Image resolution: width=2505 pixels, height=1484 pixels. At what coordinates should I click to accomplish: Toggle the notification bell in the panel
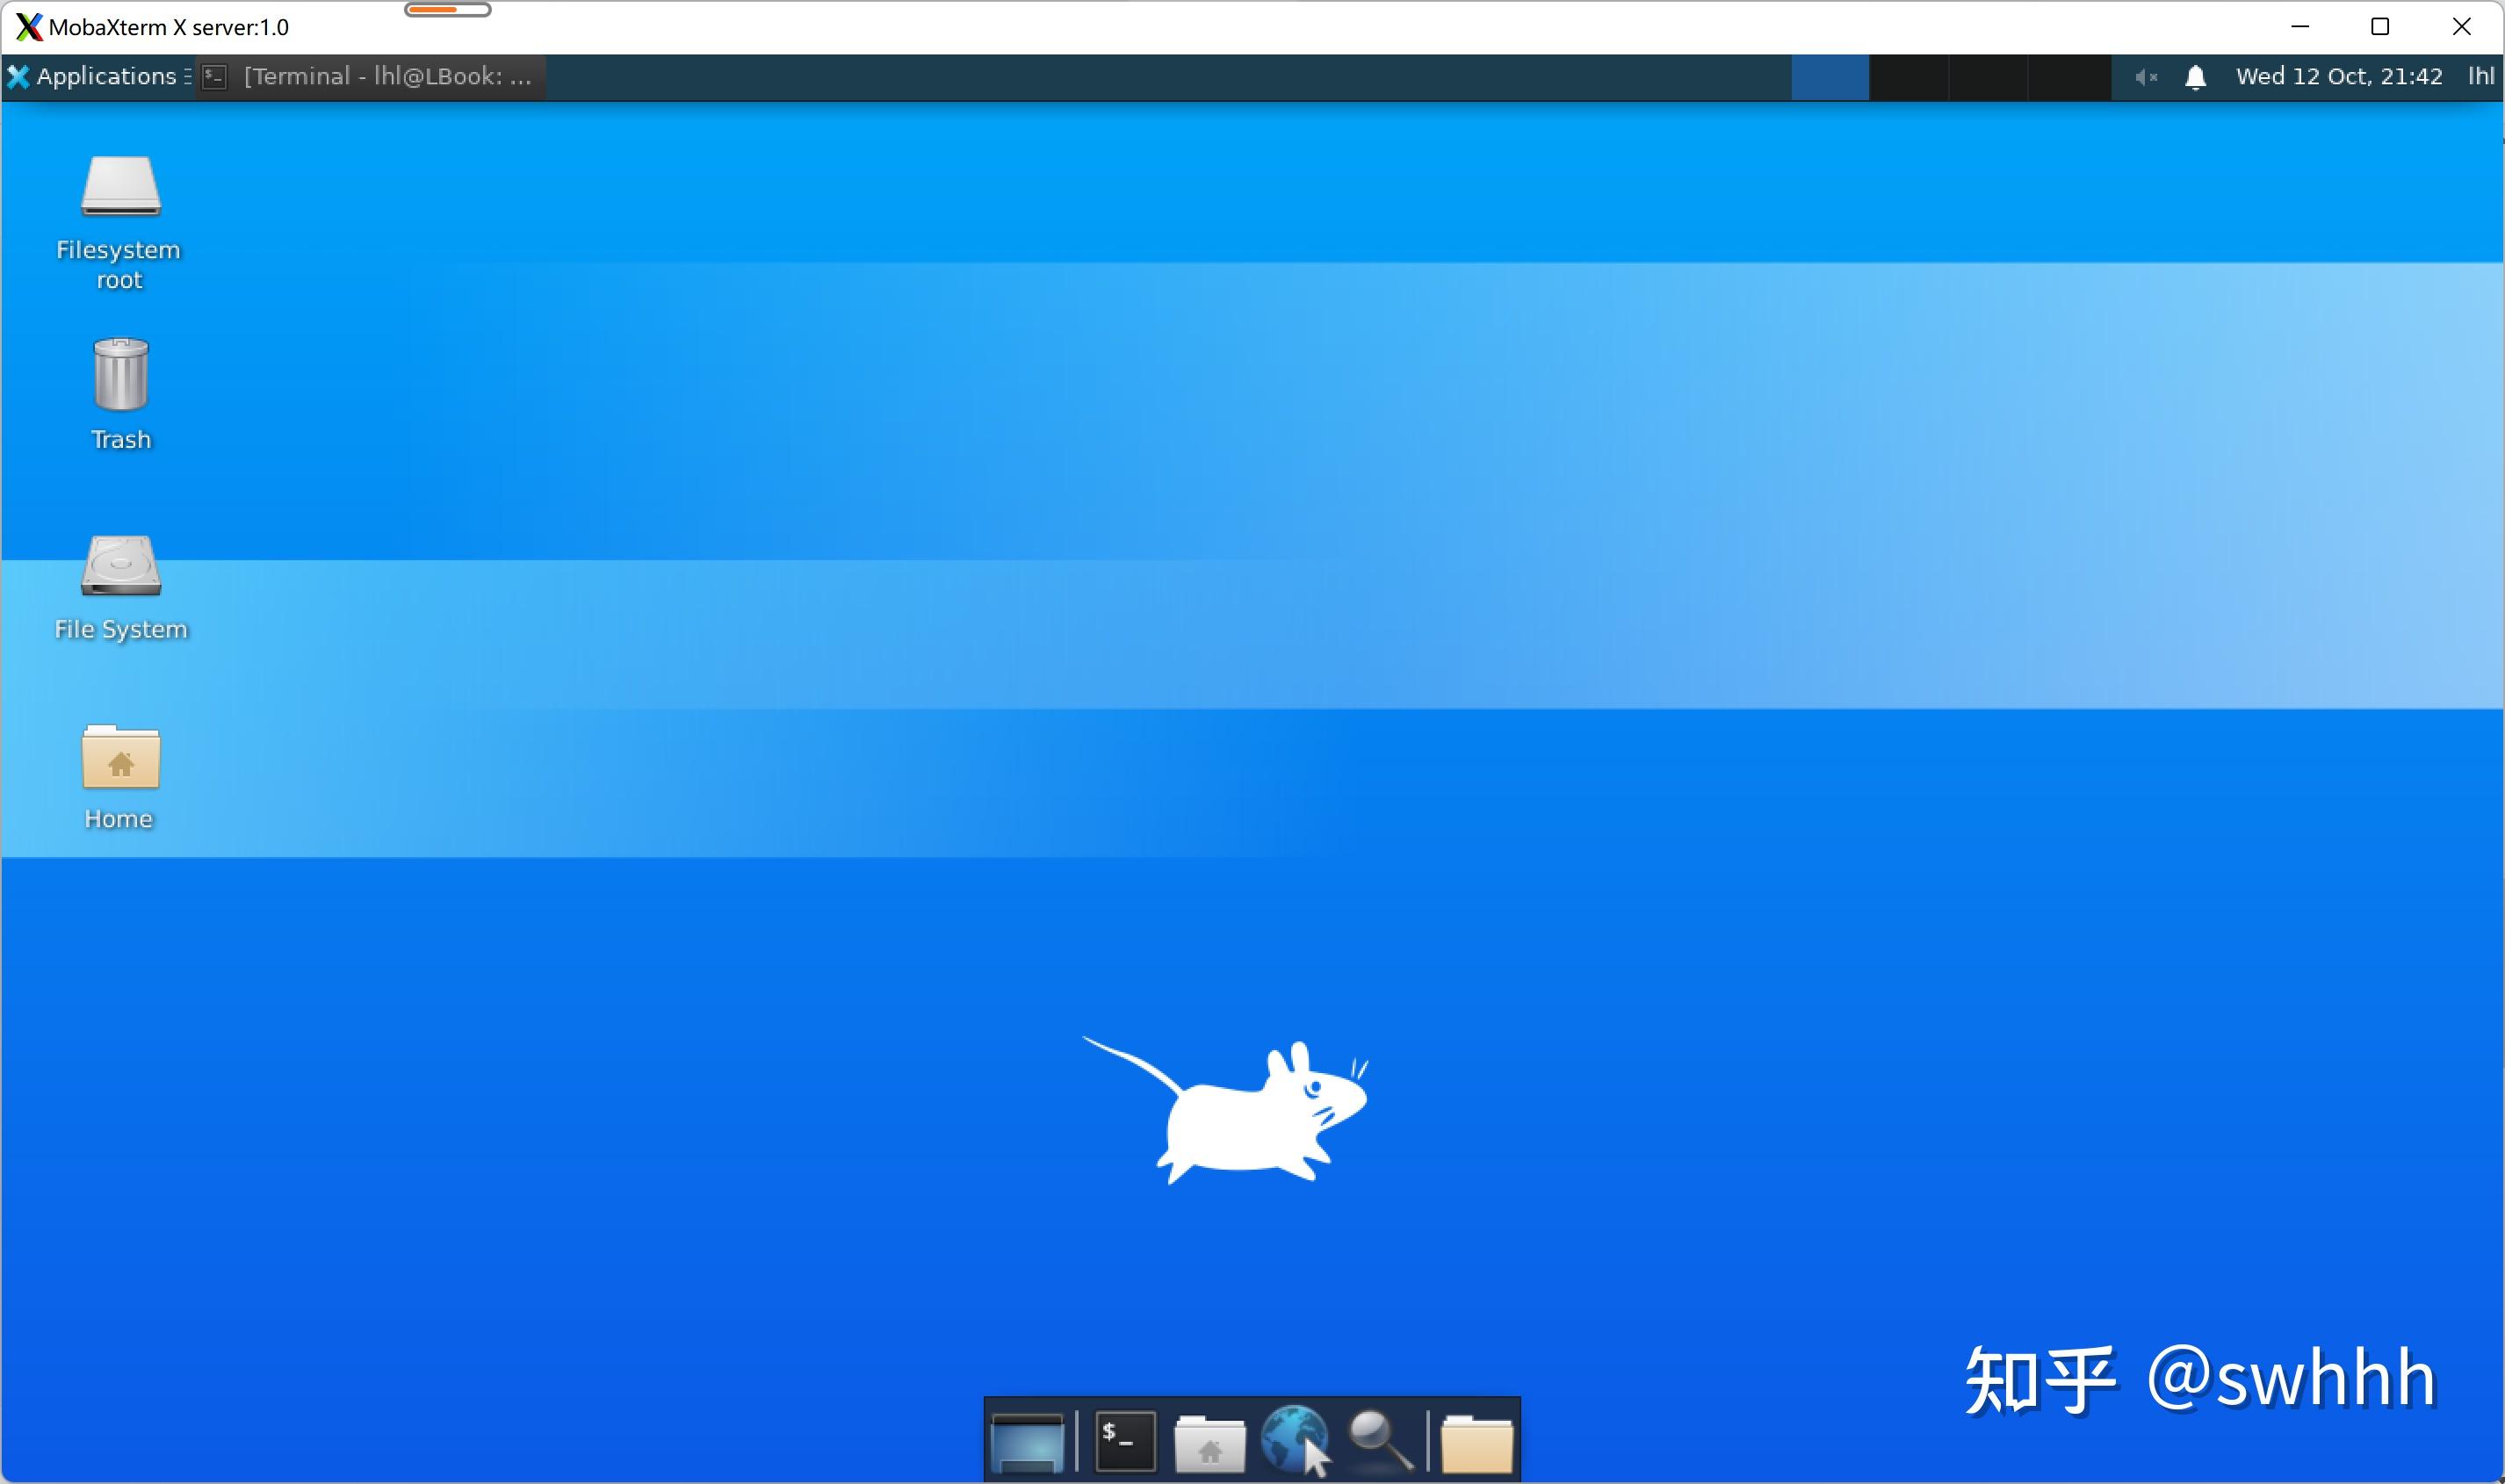tap(2196, 76)
